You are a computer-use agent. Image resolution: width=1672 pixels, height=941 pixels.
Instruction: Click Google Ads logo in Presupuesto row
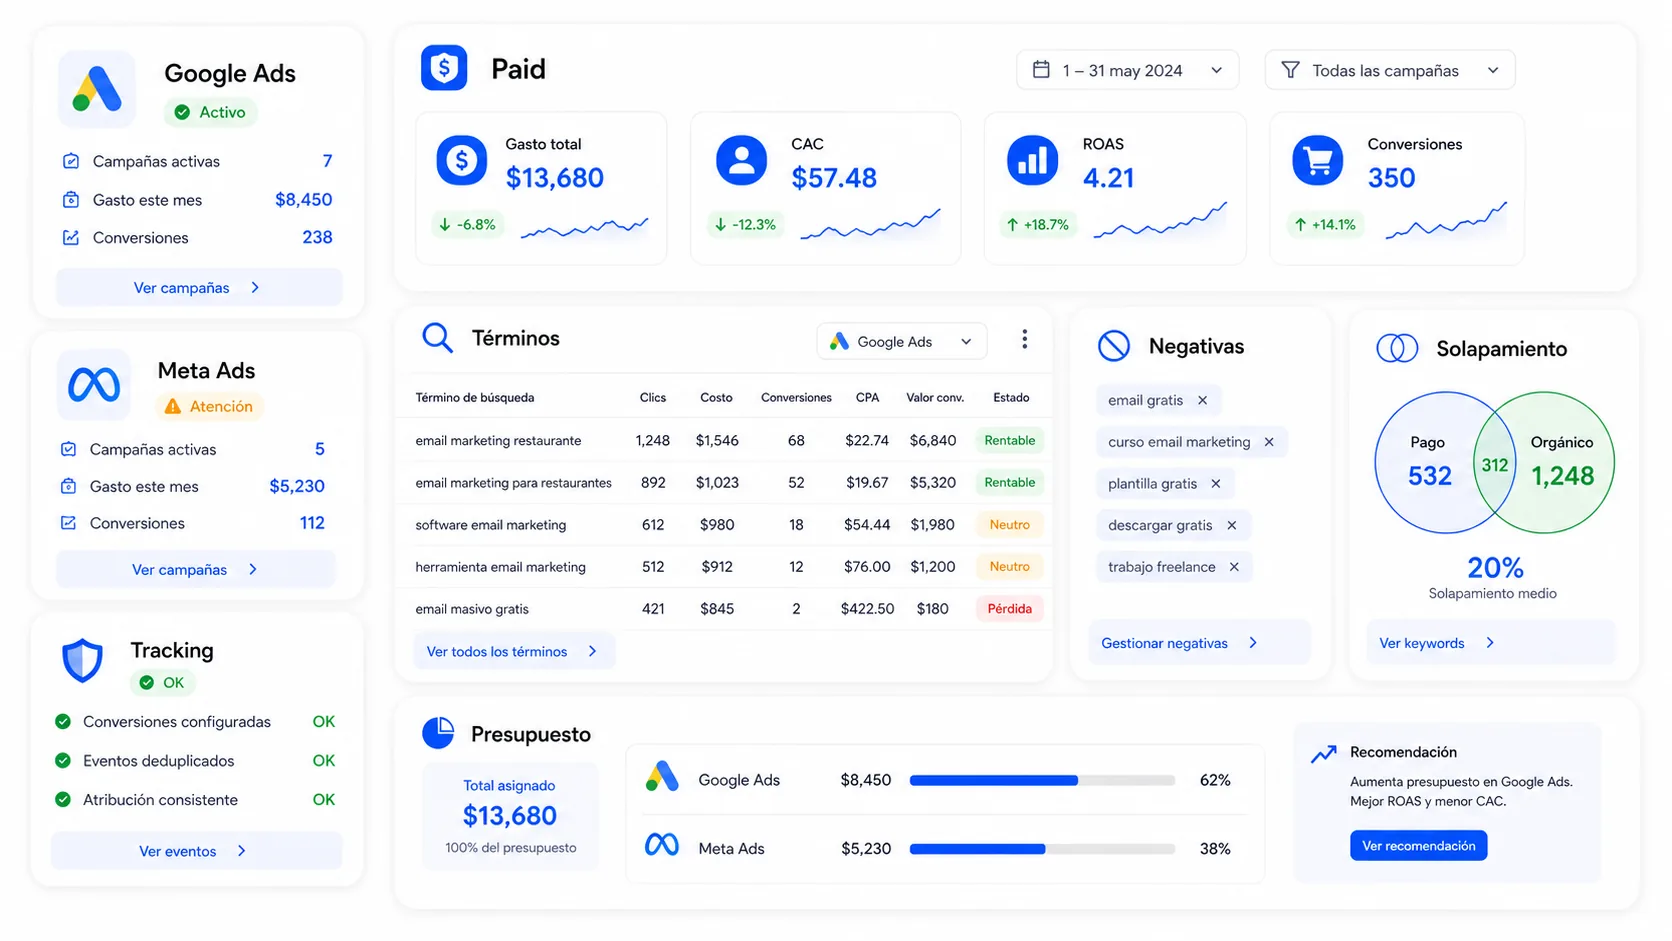coord(662,777)
